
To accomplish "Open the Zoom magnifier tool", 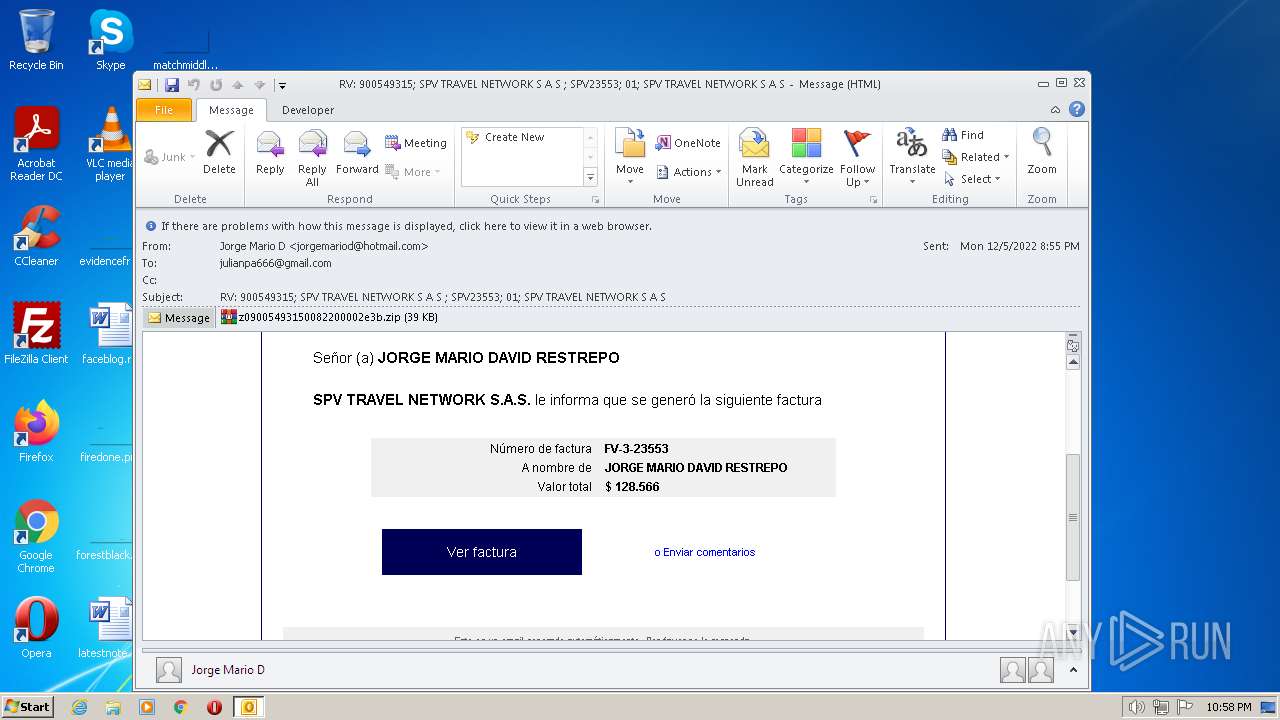I will click(x=1042, y=153).
